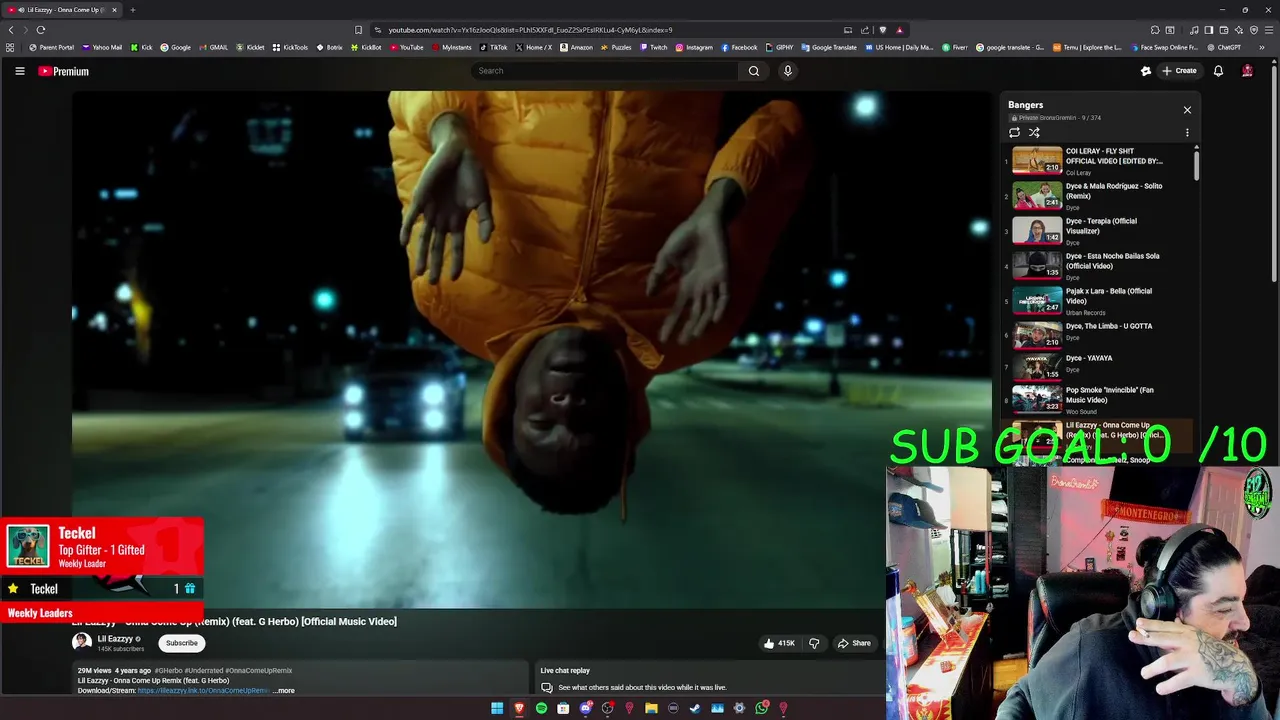The height and width of the screenshot is (720, 1280).
Task: Open the TikTok bookmark
Action: (493, 47)
